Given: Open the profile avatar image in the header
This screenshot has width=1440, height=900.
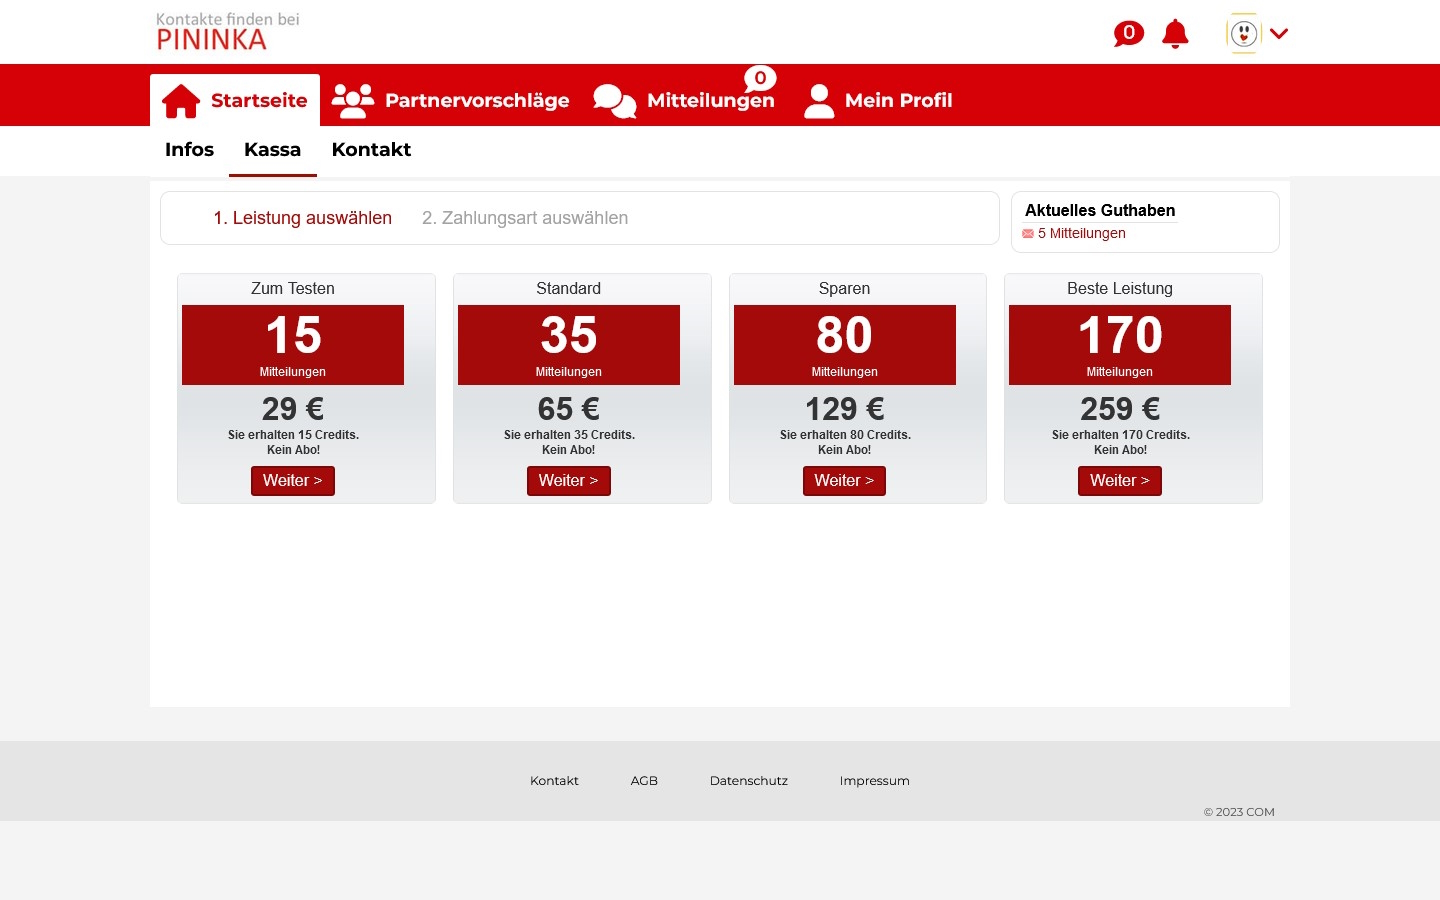Looking at the screenshot, I should (1243, 33).
